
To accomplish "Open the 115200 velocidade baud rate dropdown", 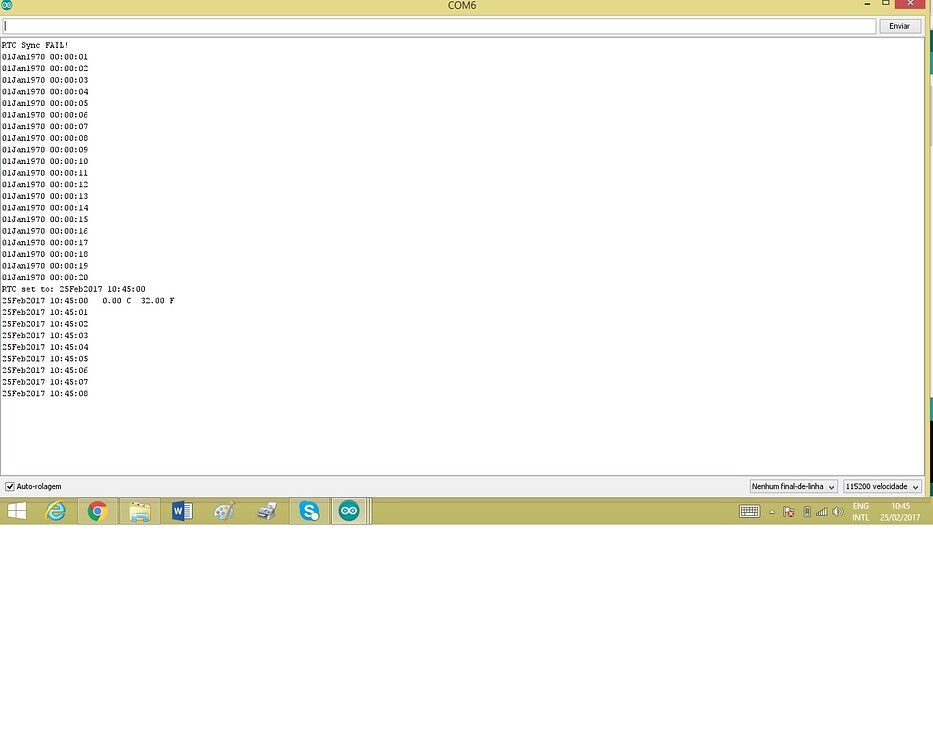I will pyautogui.click(x=881, y=486).
